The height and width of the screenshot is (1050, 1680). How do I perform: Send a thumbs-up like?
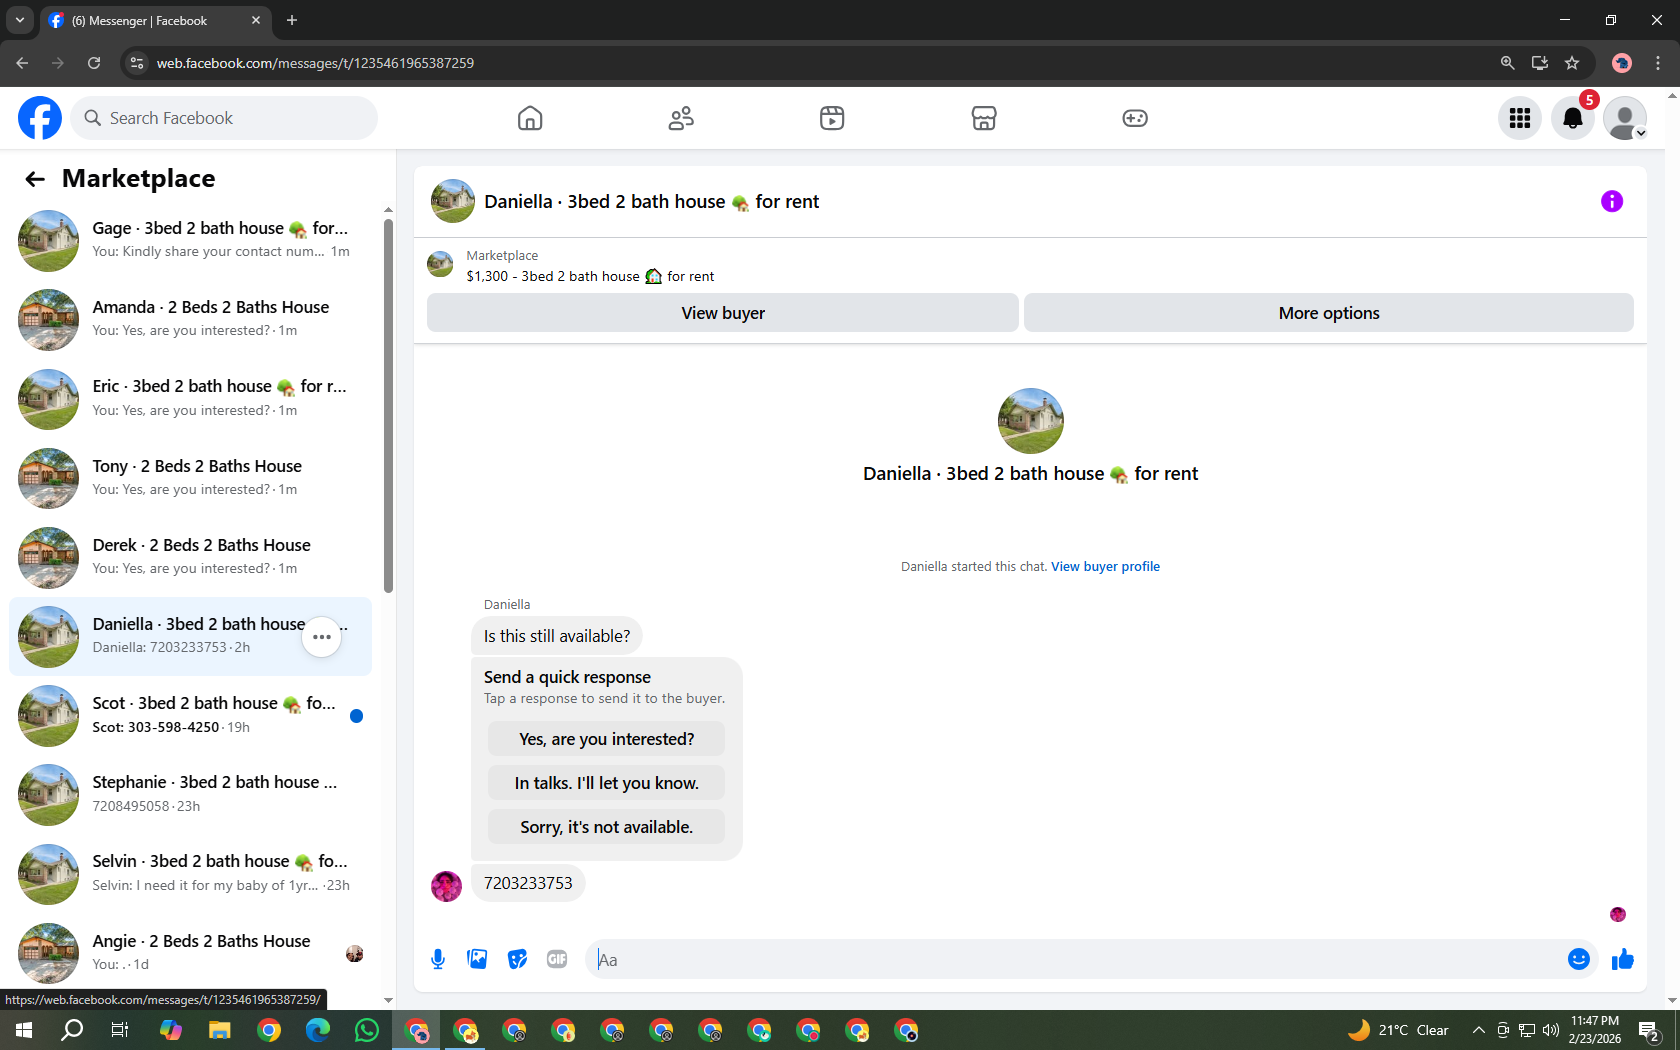tap(1622, 960)
